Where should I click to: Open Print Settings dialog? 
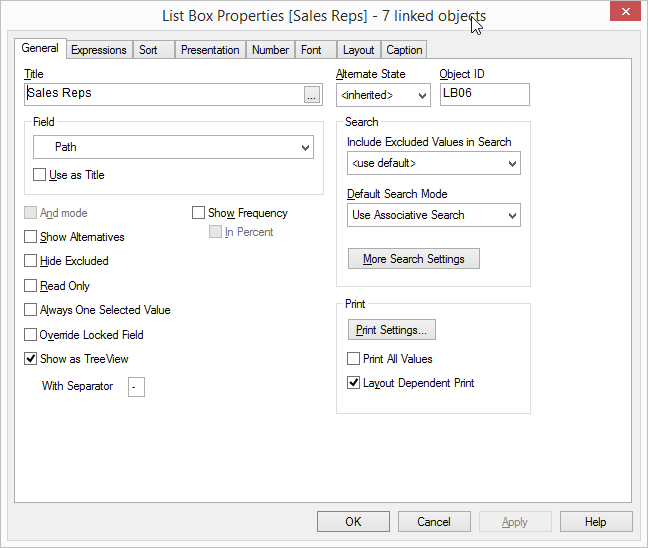tap(391, 330)
